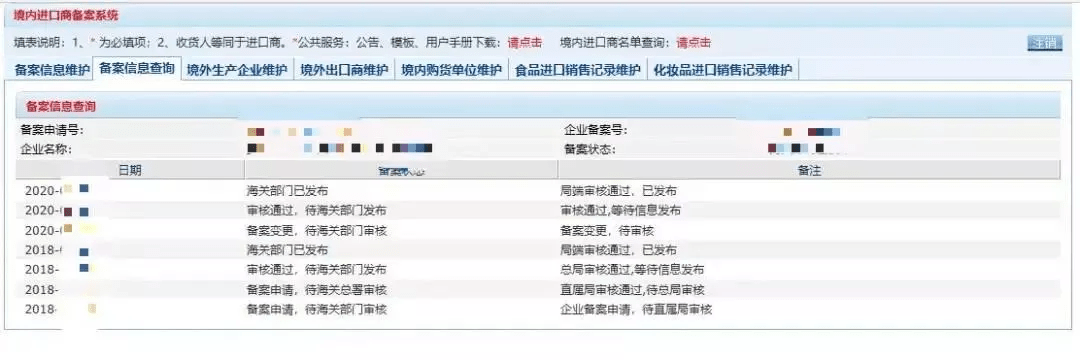
Task: Open the 境内购货单位维护 tab
Action: click(x=451, y=70)
